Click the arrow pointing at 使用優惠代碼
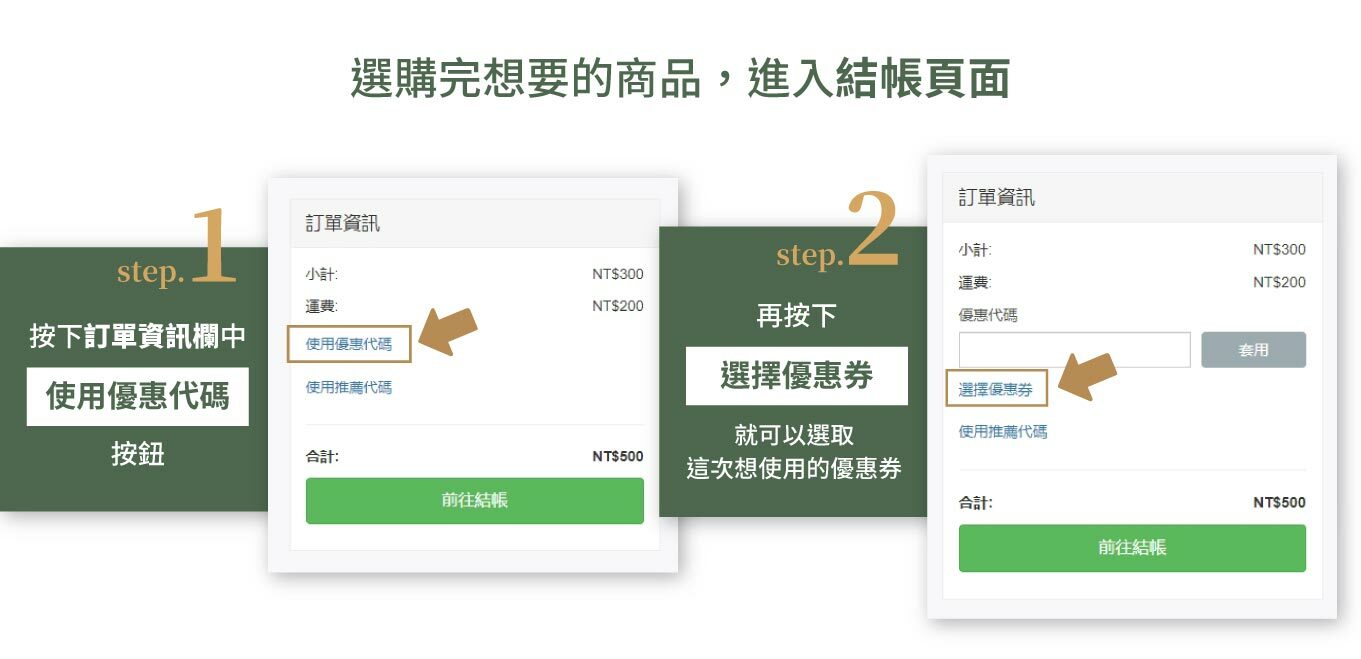 (447, 332)
